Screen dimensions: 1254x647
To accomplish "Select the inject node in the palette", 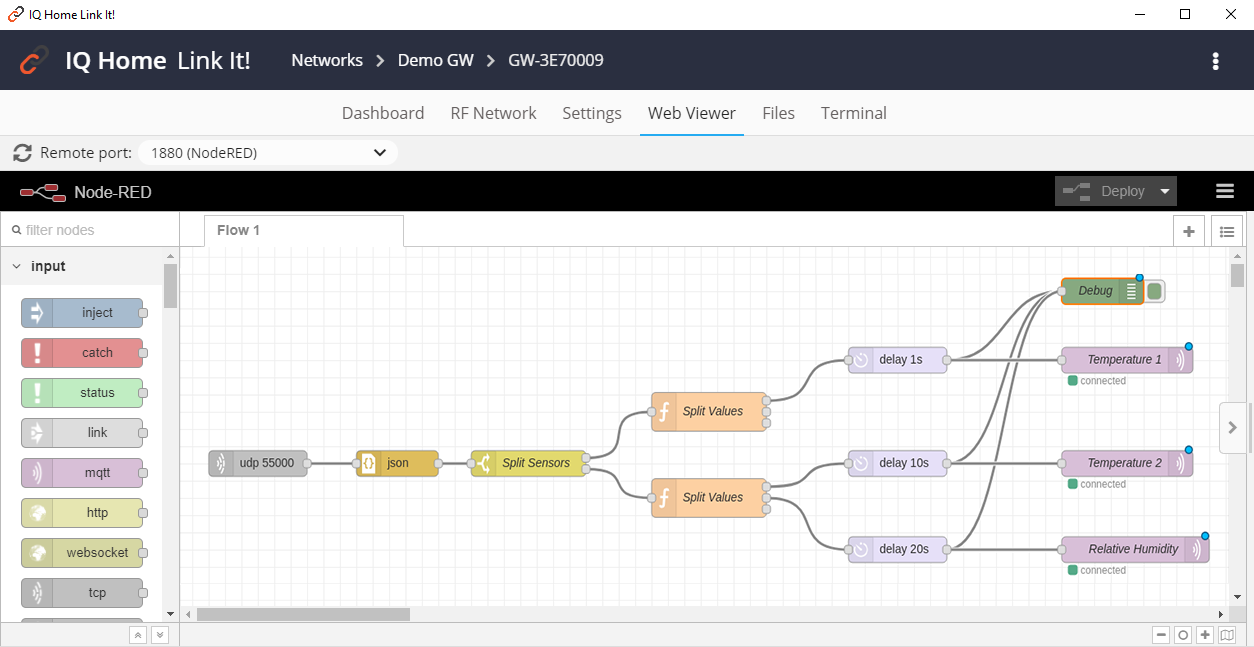I will pos(82,313).
